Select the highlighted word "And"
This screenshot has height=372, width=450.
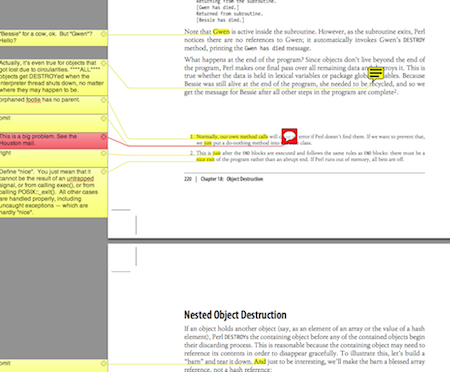[260, 362]
